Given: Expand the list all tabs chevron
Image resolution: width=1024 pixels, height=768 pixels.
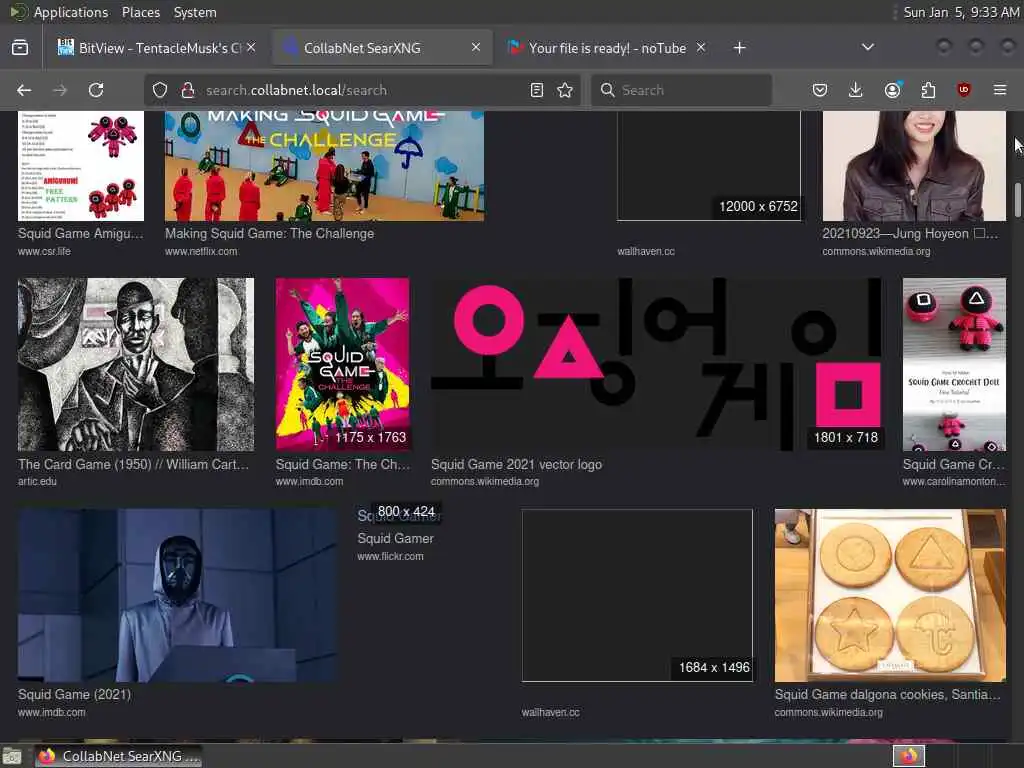Looking at the screenshot, I should [x=867, y=47].
